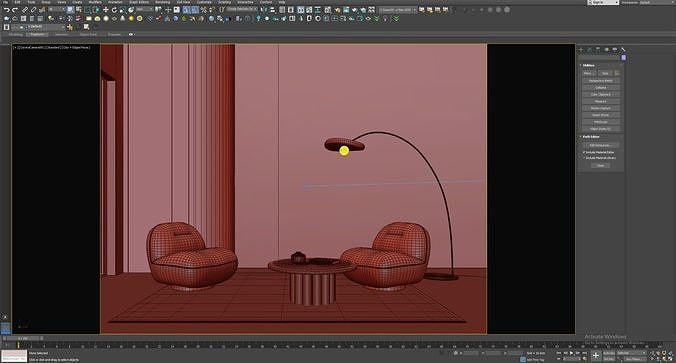Click the Undo arrow icon
This screenshot has width=676, height=363.
pos(6,9)
